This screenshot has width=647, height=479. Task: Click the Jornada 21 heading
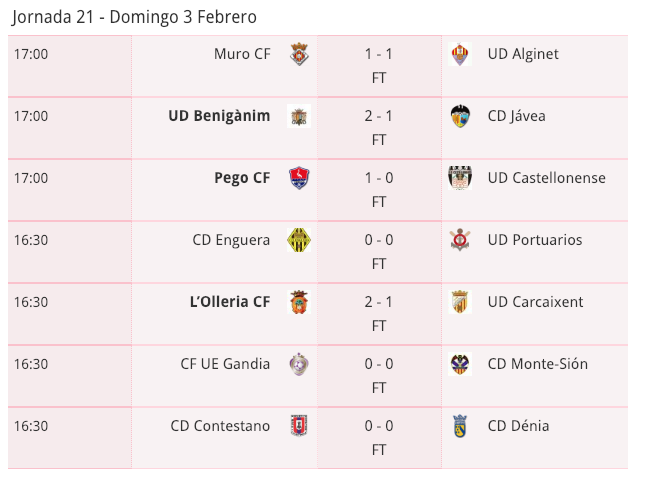135,17
